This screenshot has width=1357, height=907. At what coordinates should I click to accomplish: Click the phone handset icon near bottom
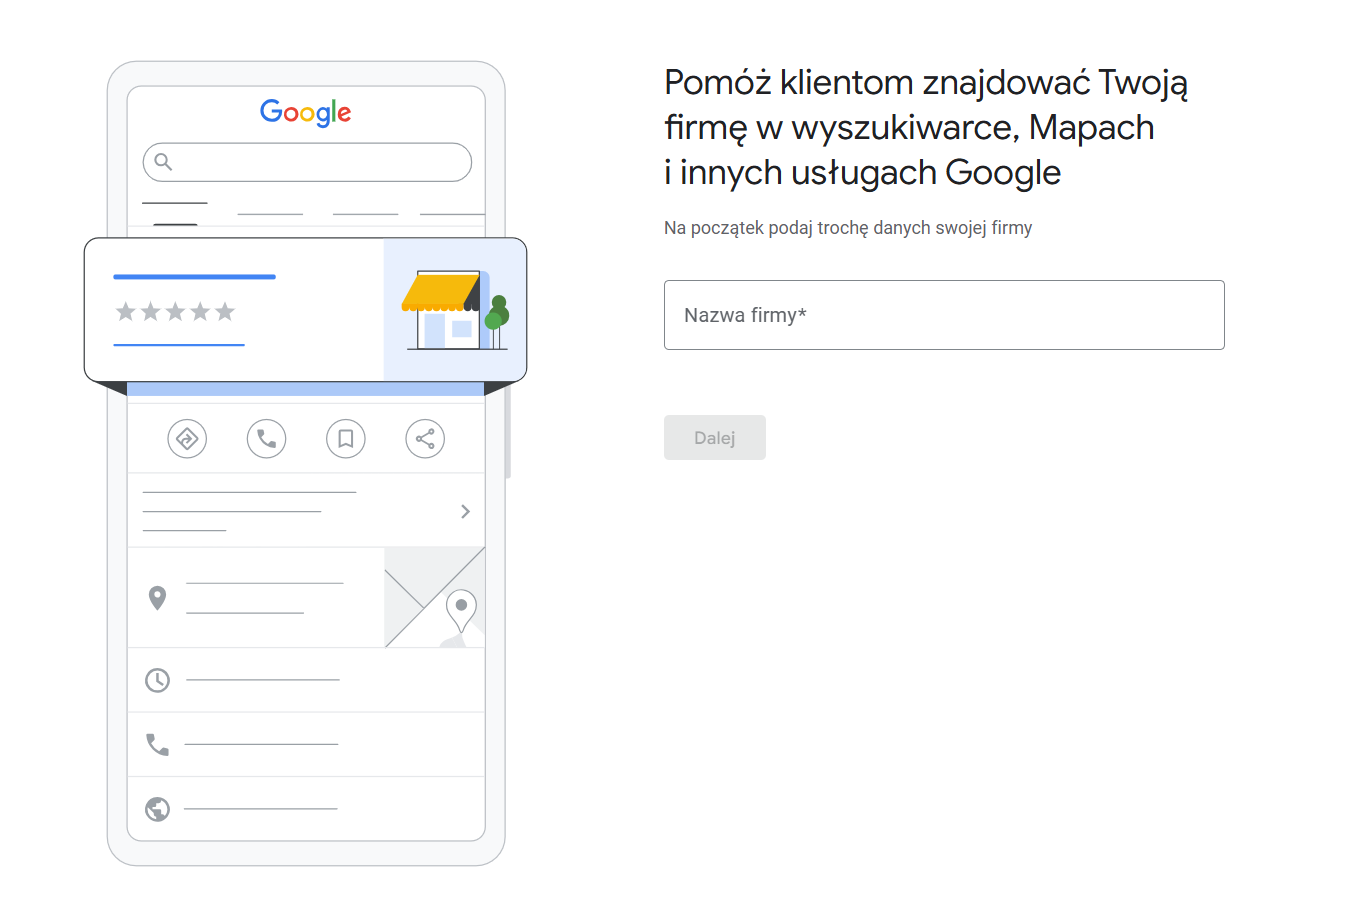[x=157, y=744]
